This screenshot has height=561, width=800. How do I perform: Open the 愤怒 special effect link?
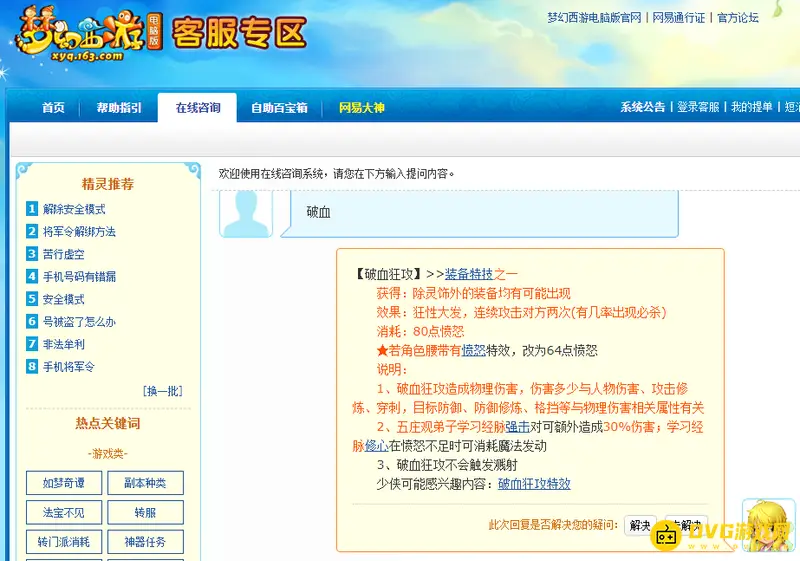(473, 350)
